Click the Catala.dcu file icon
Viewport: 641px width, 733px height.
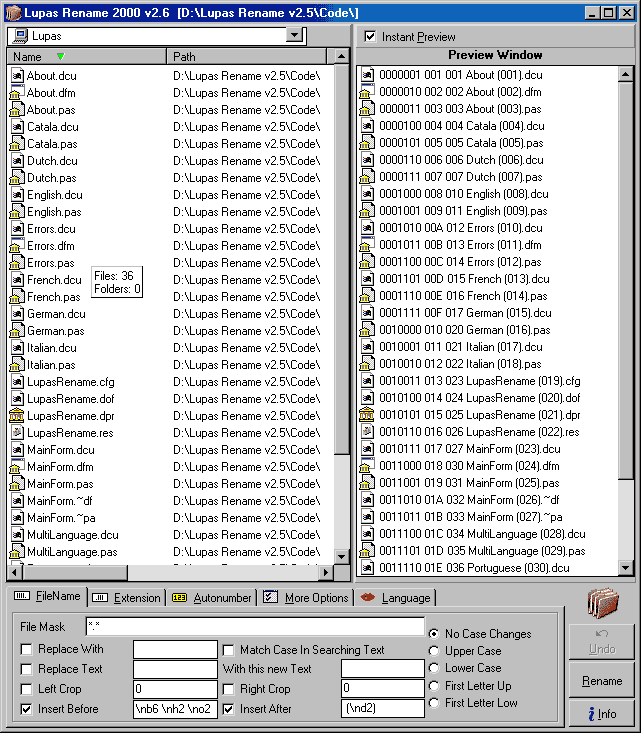coord(16,127)
